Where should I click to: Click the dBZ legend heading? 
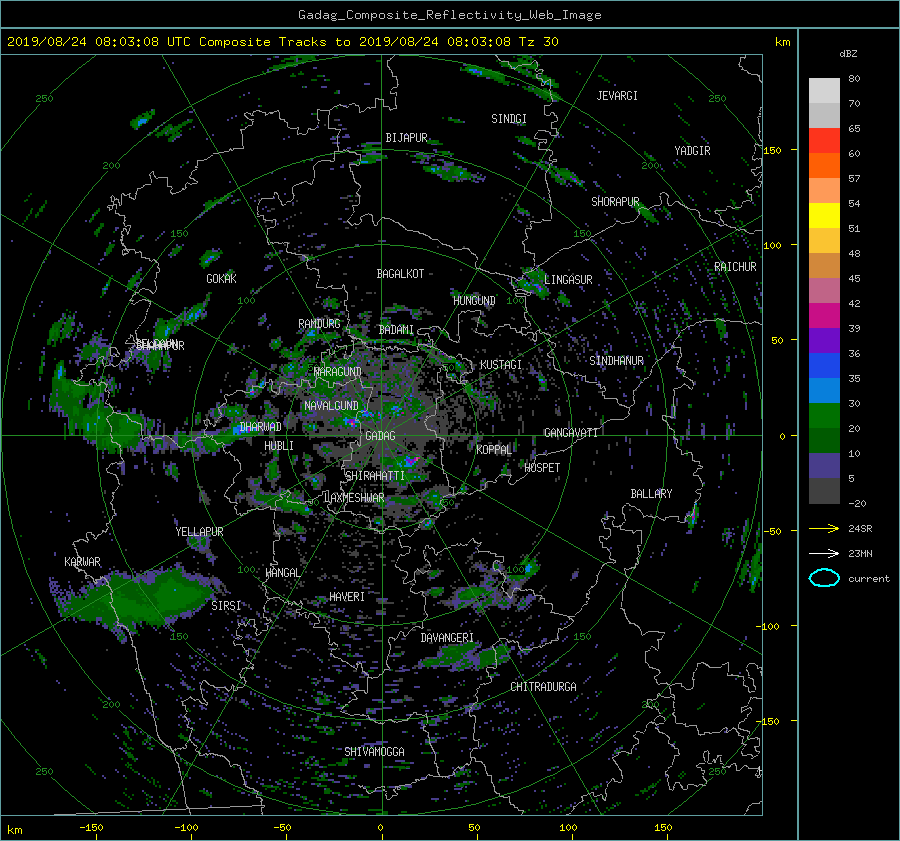click(848, 53)
